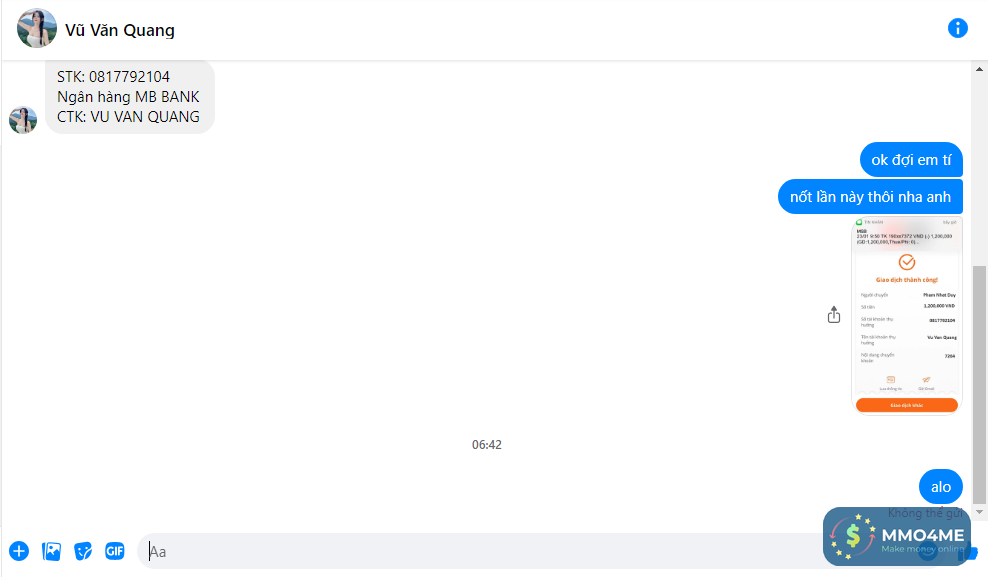
Task: Open Vũ Văn Quang's header profile picture
Action: (37, 28)
